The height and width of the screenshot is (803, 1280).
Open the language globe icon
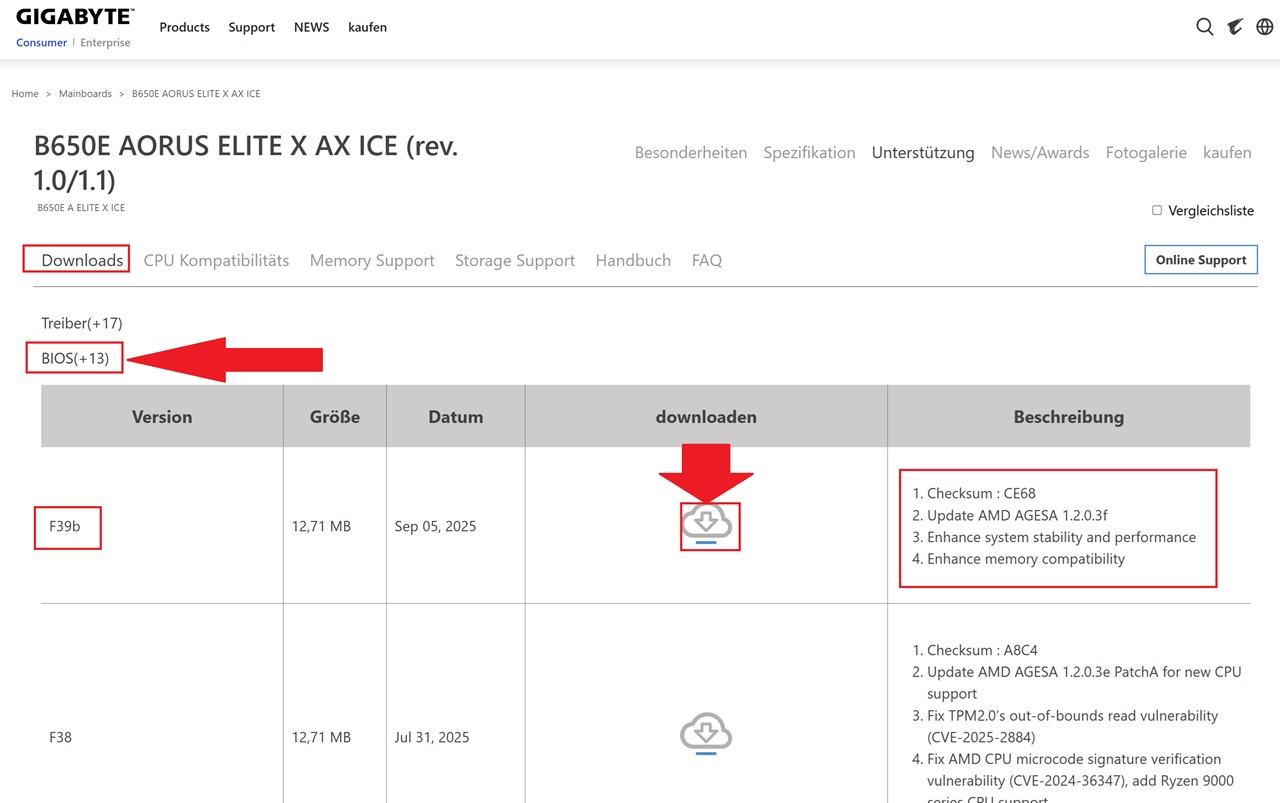tap(1265, 27)
